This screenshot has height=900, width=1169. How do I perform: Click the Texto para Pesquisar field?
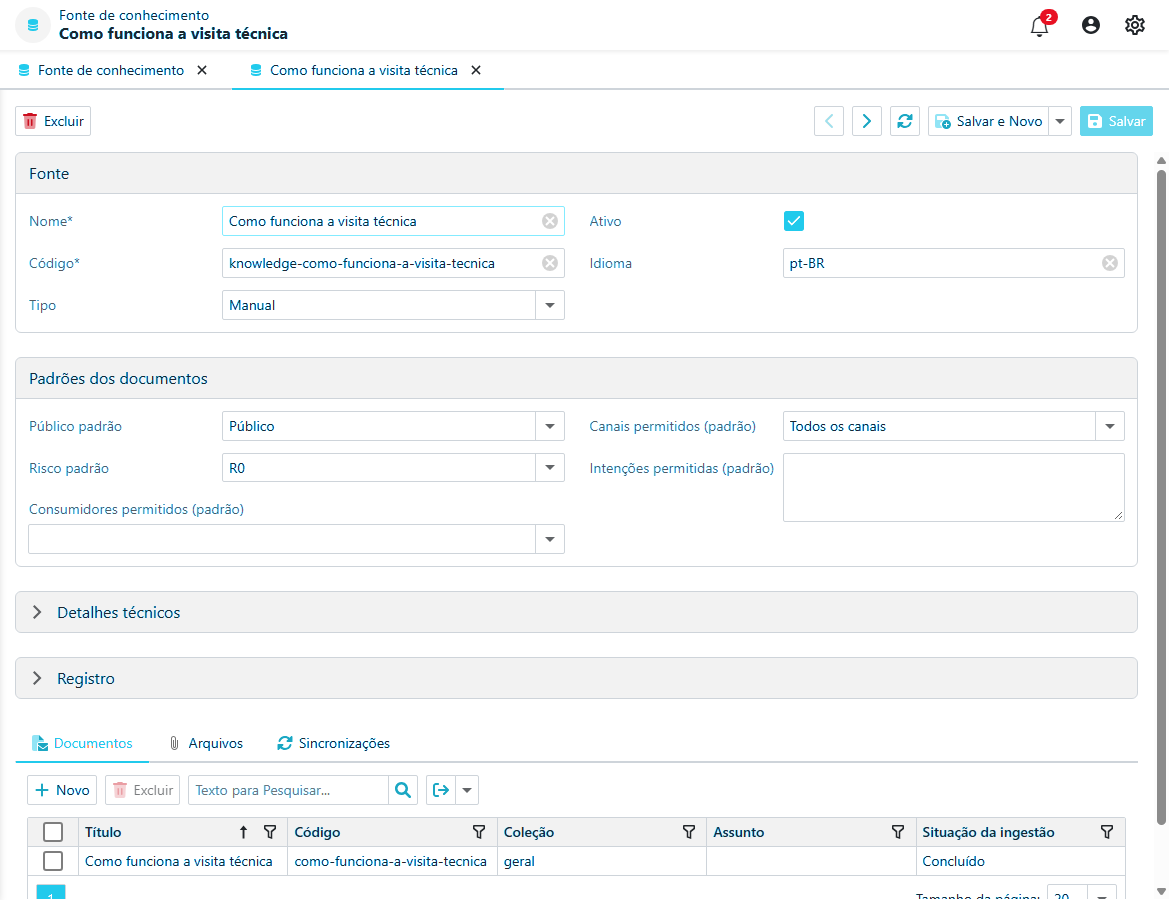[x=289, y=790]
